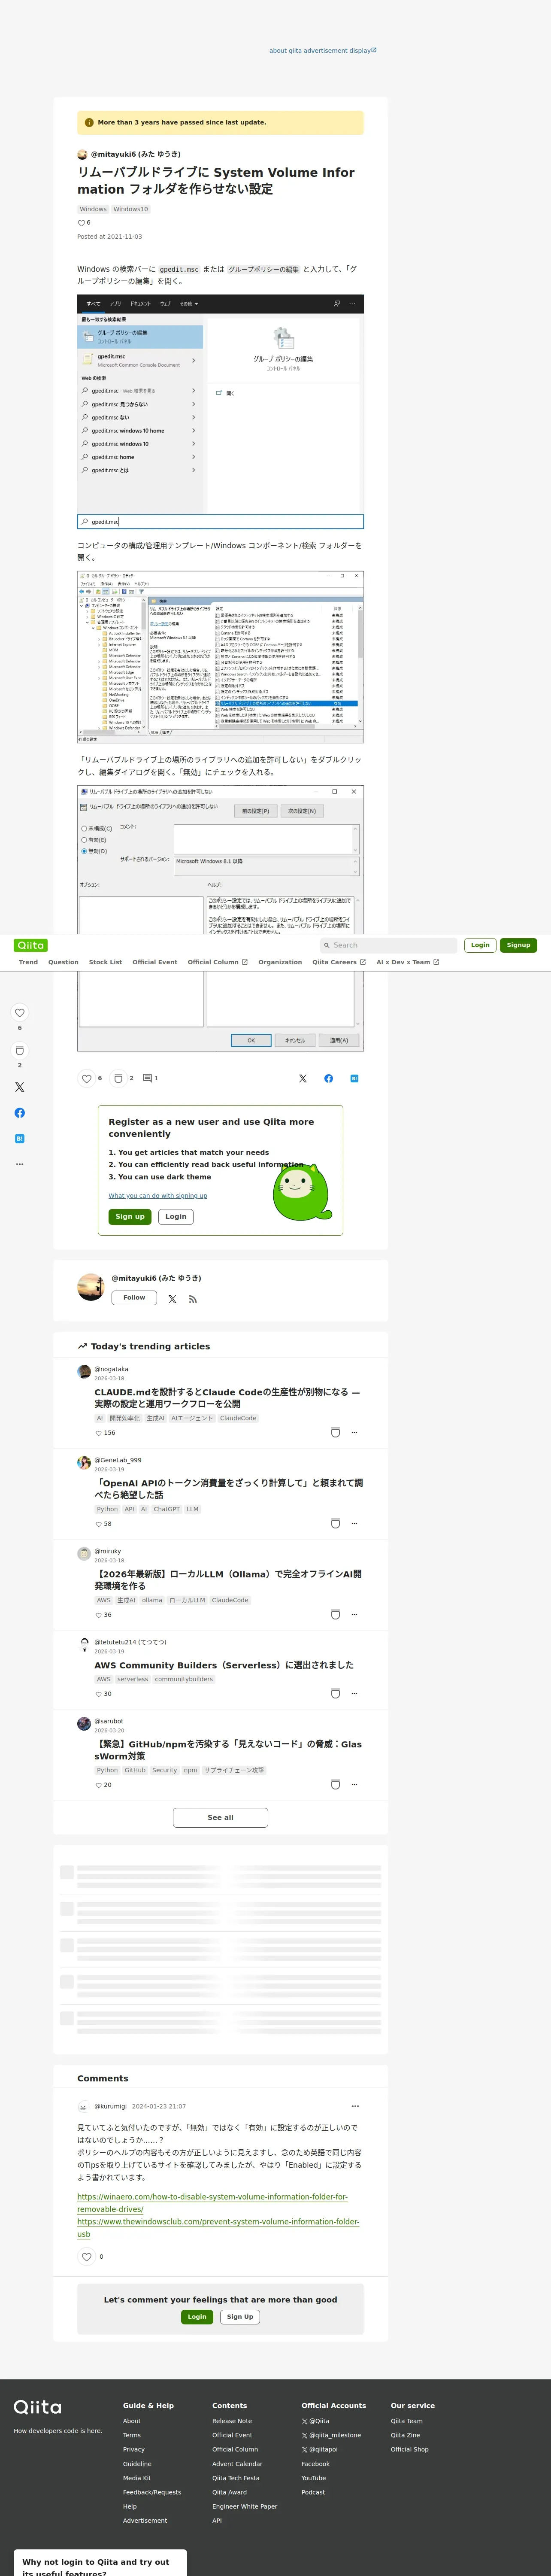Open the winaero.com link in the comment
This screenshot has height=2576, width=551.
pos(212,2203)
